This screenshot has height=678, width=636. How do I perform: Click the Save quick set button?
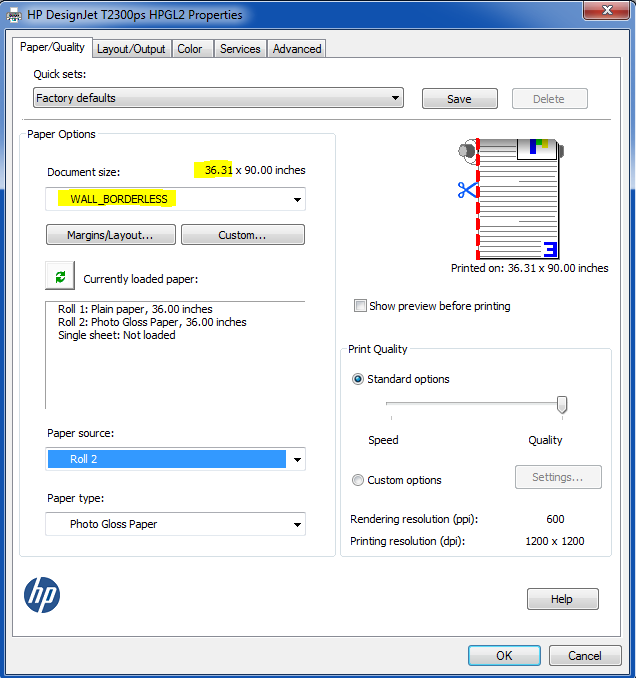pyautogui.click(x=460, y=99)
